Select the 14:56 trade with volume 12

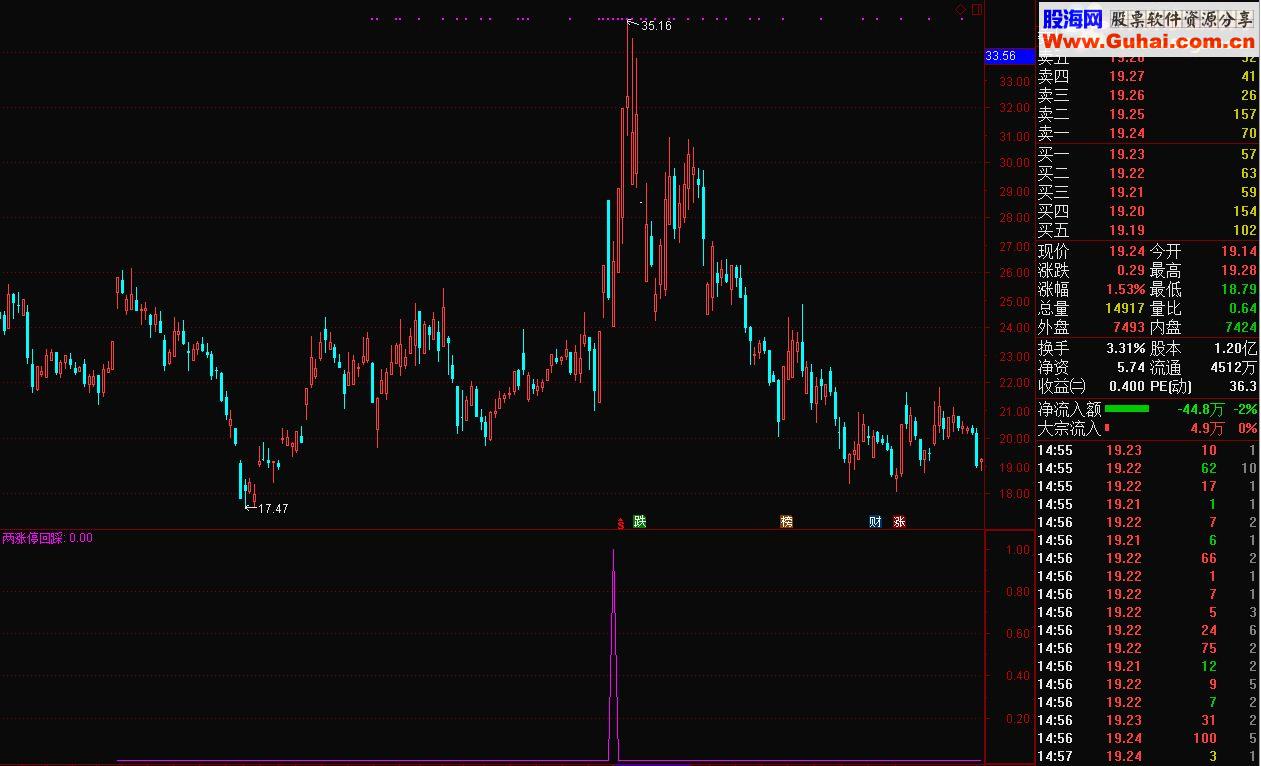click(x=1148, y=666)
